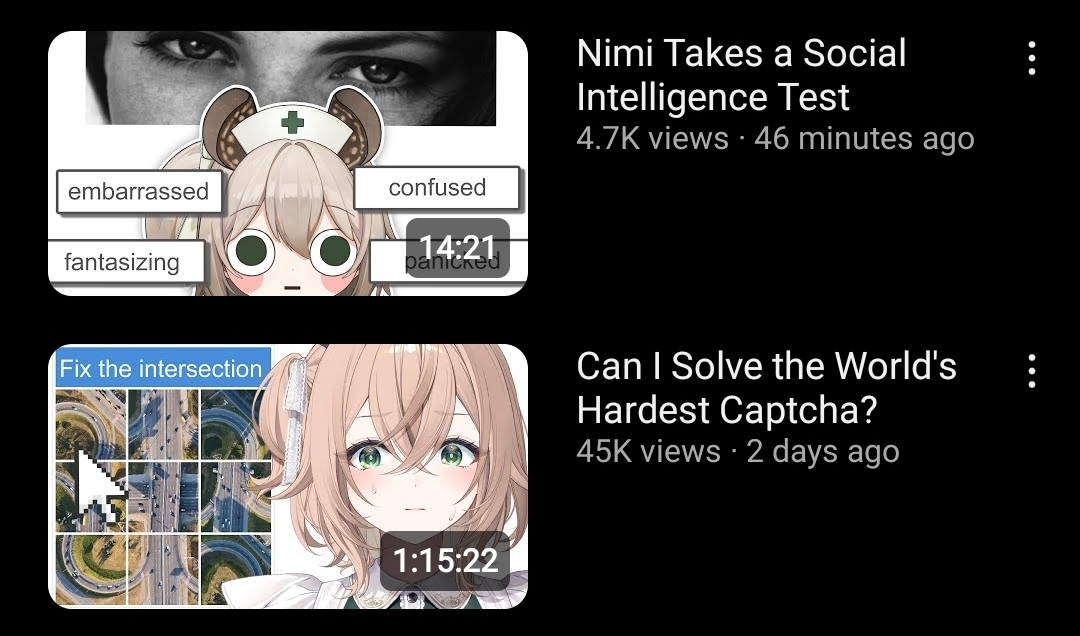1080x636 pixels.
Task: Click the 14:21 duration badge
Action: point(457,248)
